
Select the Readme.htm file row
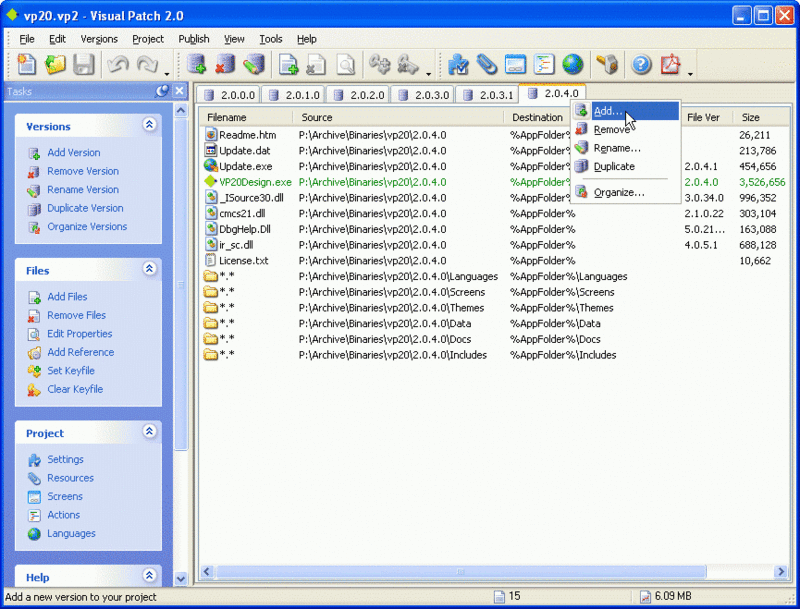(x=495, y=135)
